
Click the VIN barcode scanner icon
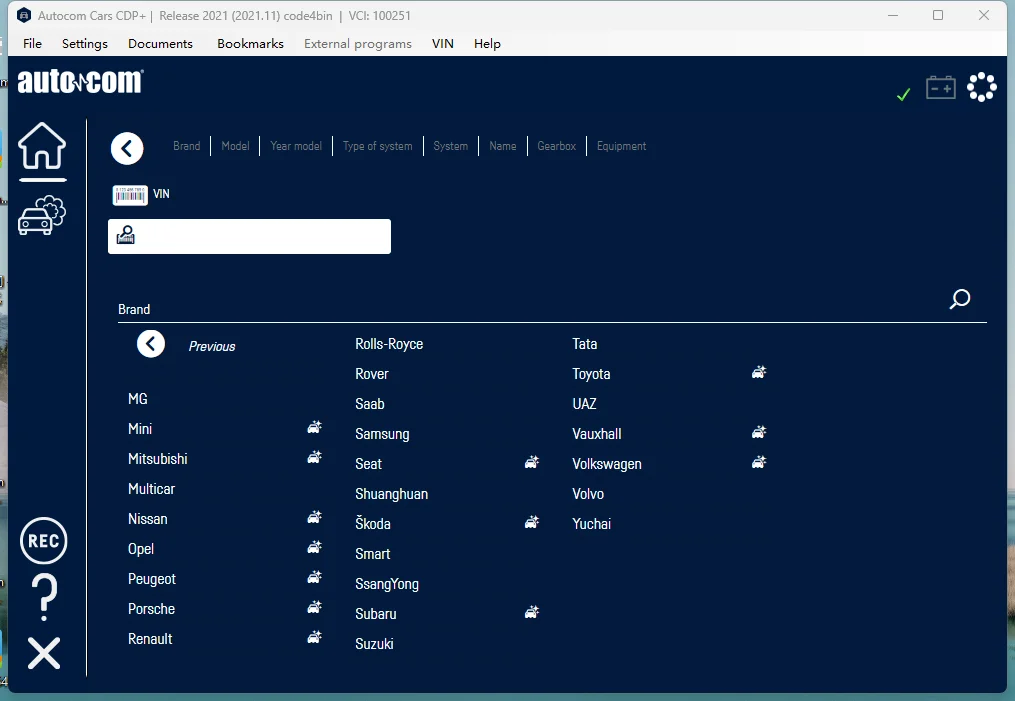tap(130, 194)
